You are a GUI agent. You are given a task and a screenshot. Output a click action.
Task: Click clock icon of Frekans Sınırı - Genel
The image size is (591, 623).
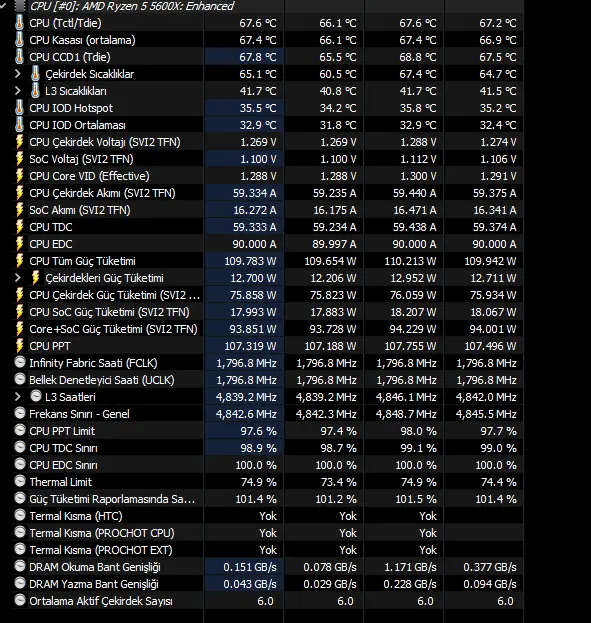pyautogui.click(x=19, y=413)
